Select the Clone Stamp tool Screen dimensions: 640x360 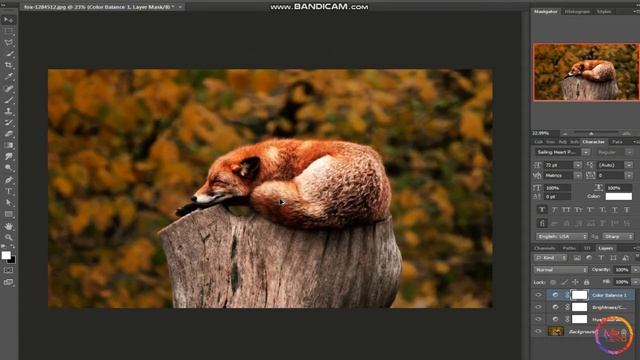pos(8,111)
